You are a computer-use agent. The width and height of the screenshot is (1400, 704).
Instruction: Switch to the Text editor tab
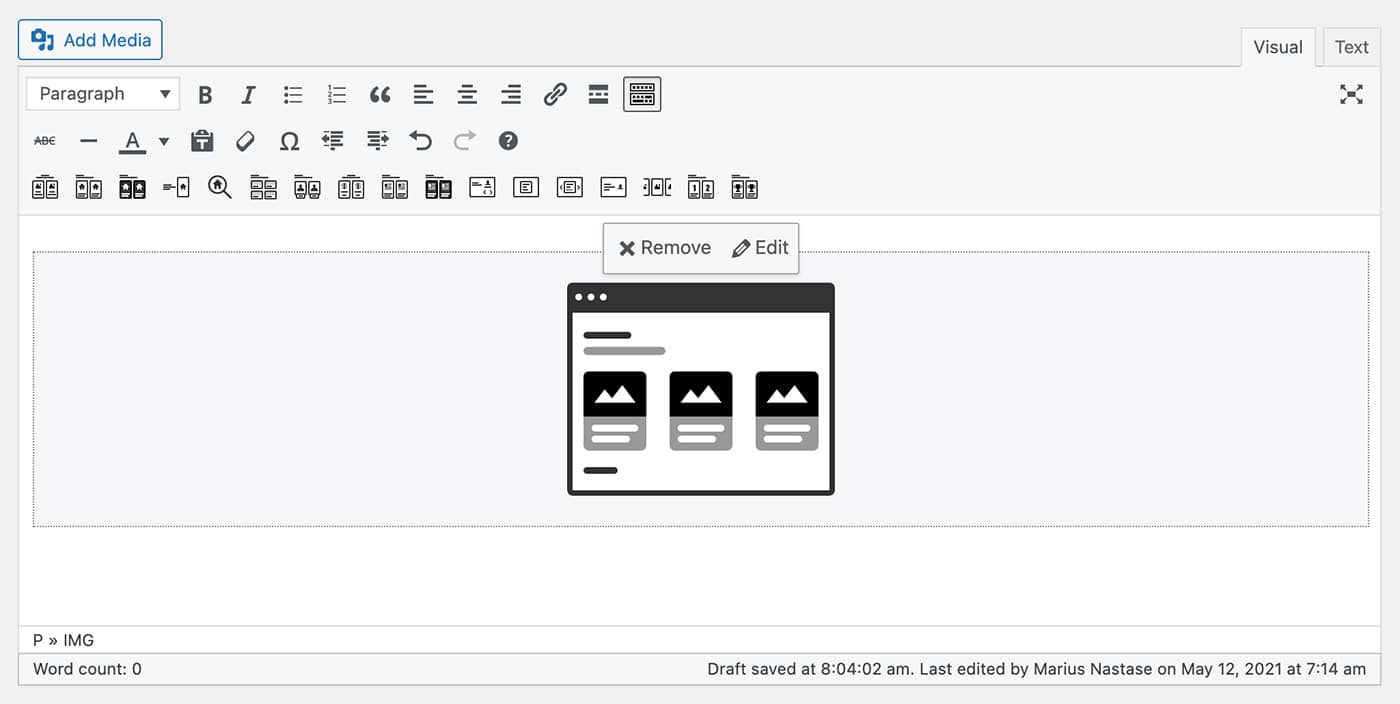tap(1351, 47)
